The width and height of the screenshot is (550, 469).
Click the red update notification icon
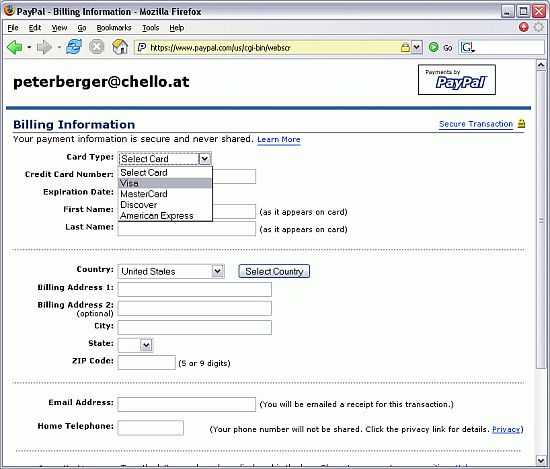pyautogui.click(x=524, y=27)
